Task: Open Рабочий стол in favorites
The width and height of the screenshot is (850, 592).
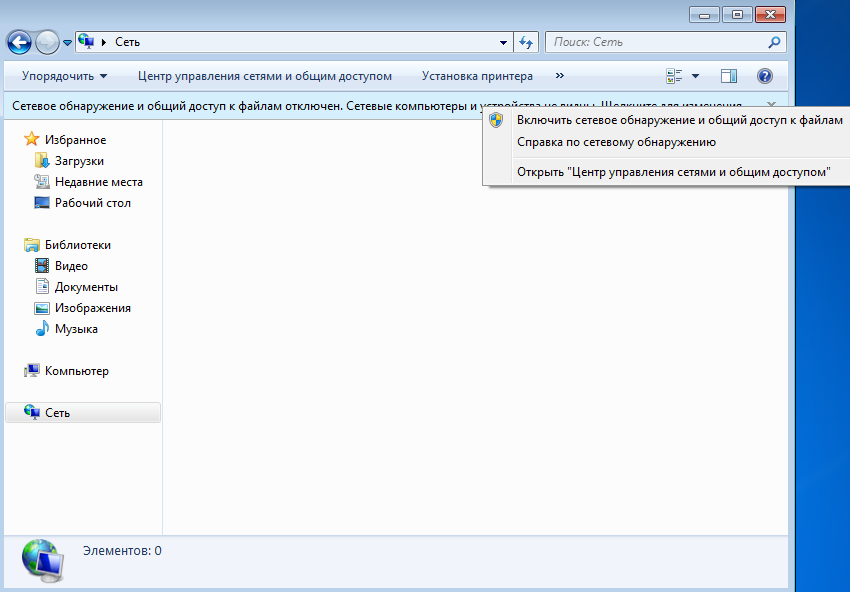Action: pyautogui.click(x=93, y=203)
